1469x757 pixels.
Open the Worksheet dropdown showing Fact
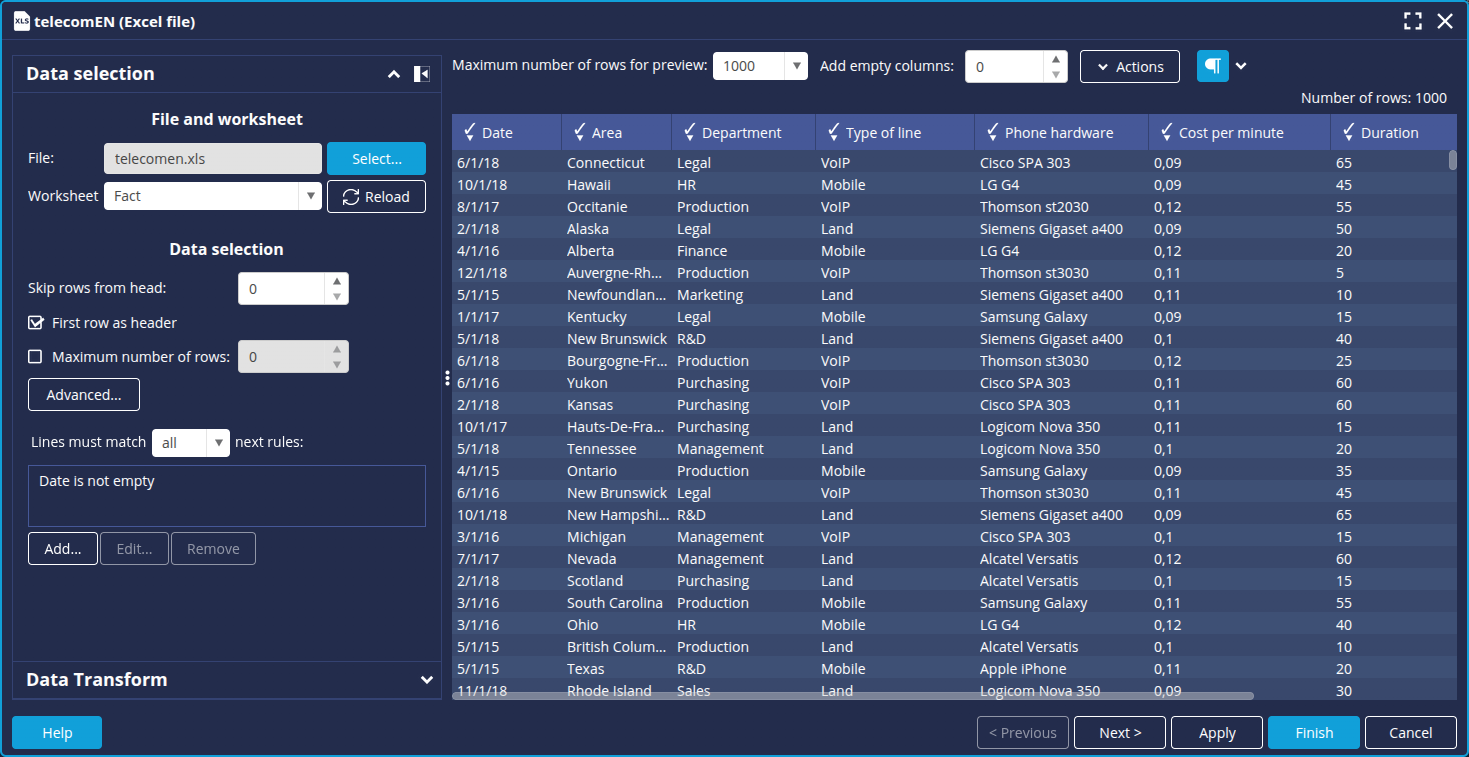point(310,196)
